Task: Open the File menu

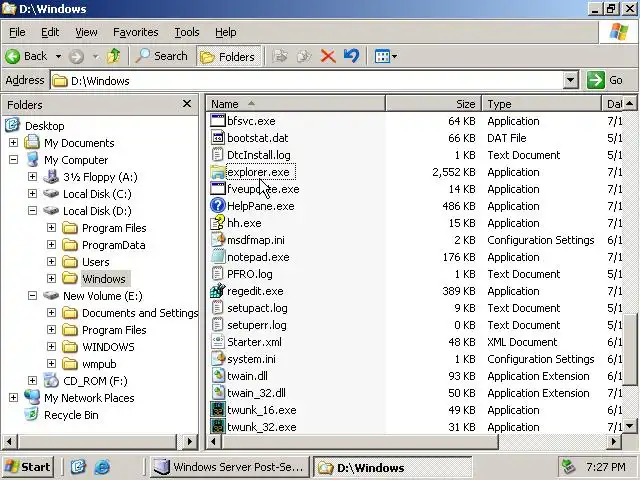Action: 17,32
